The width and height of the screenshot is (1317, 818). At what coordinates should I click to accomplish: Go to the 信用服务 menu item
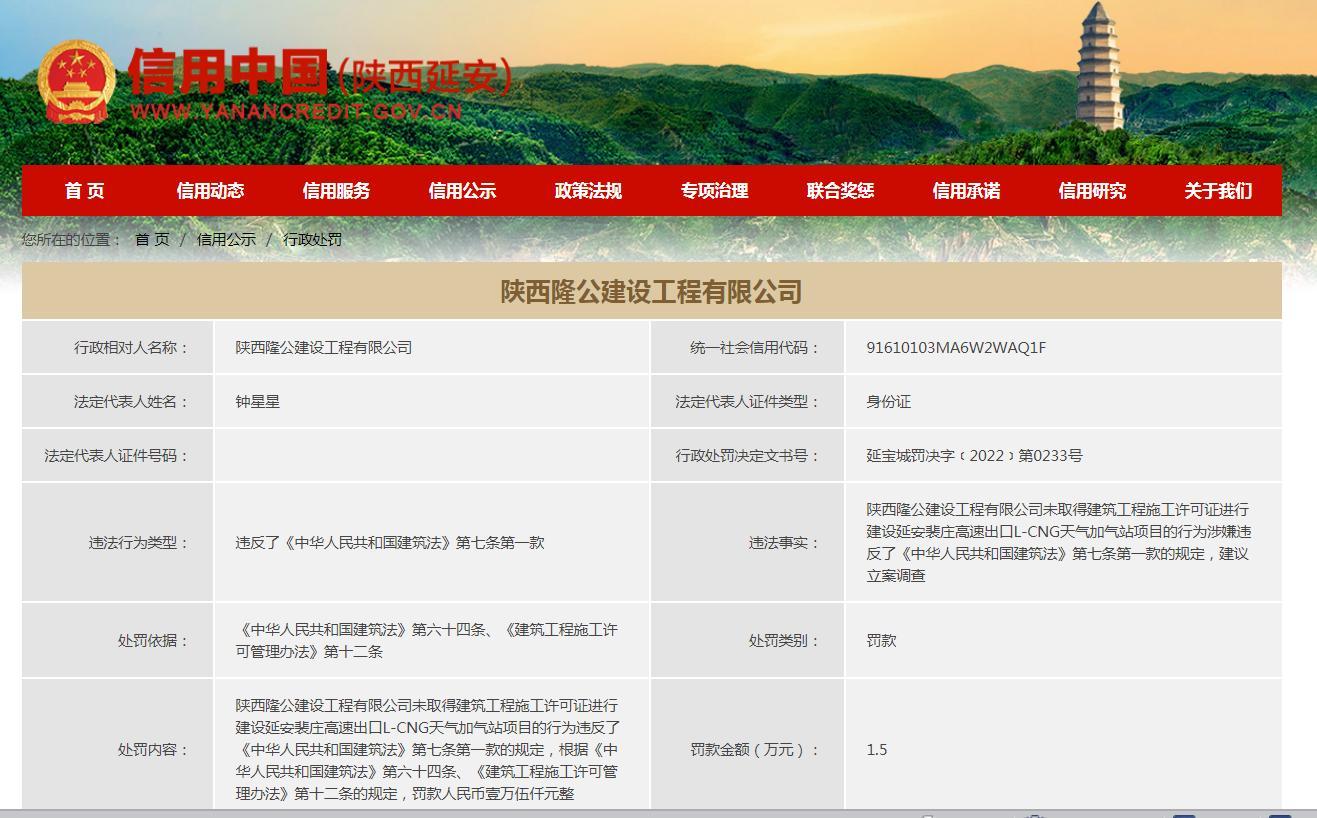pyautogui.click(x=336, y=191)
